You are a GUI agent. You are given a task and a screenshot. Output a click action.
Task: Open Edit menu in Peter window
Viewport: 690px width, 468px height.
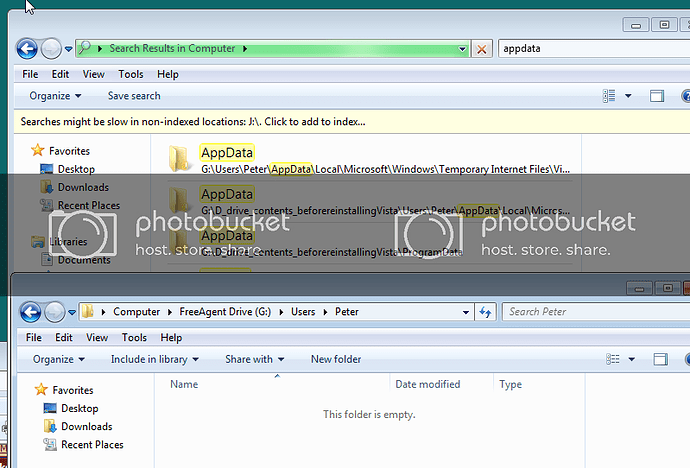pyautogui.click(x=63, y=338)
